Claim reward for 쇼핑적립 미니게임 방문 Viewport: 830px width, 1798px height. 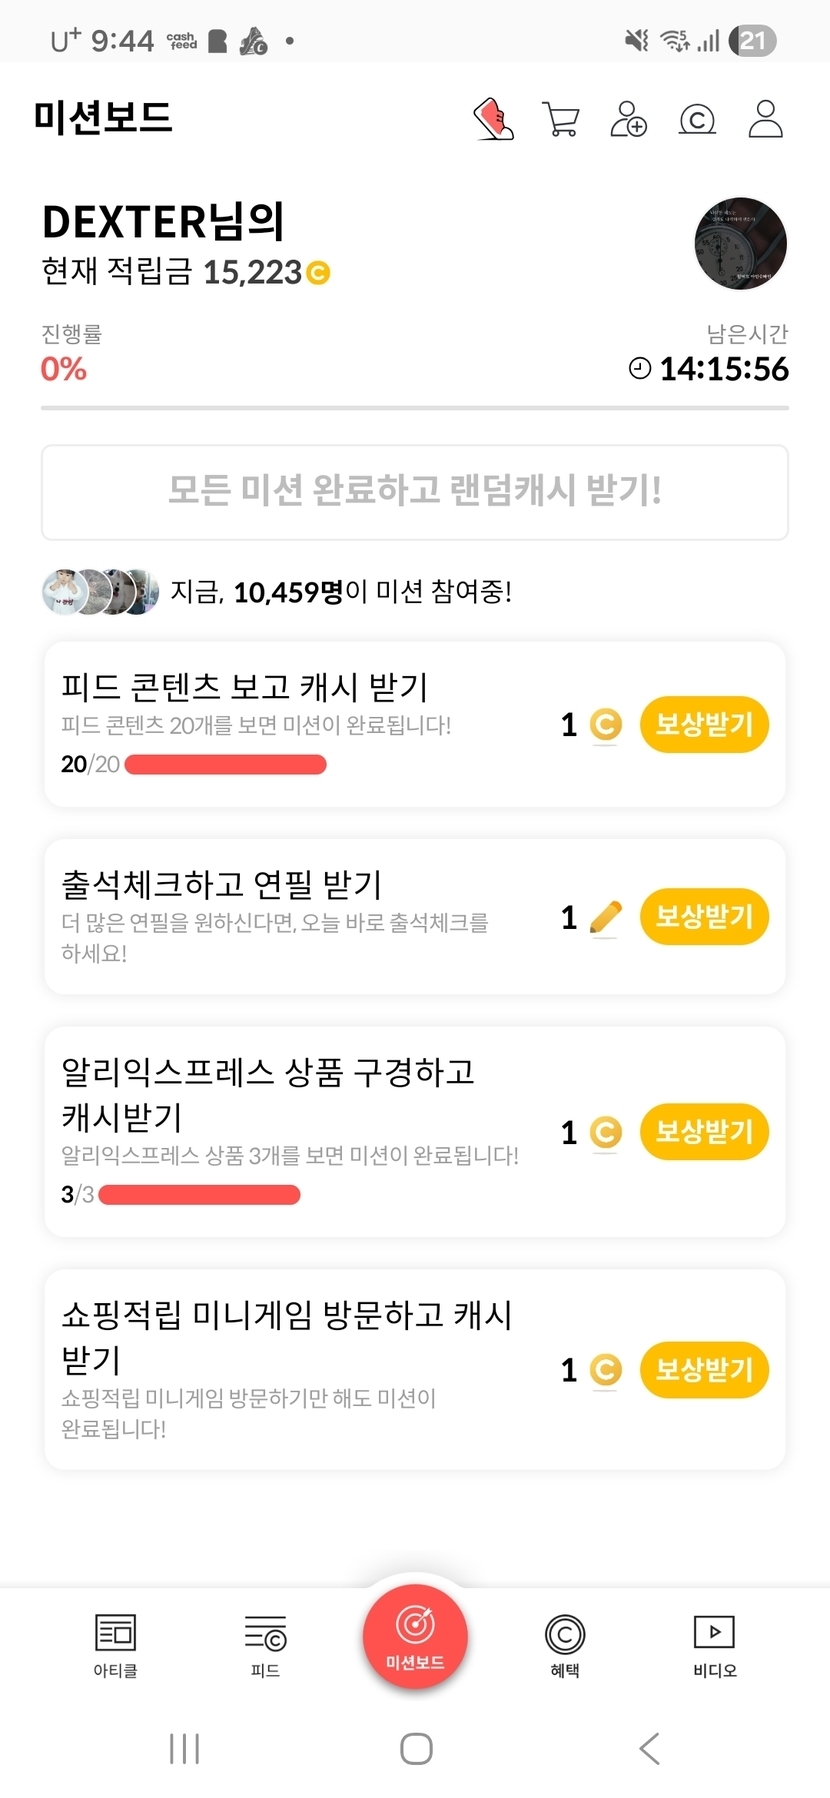(x=704, y=1369)
